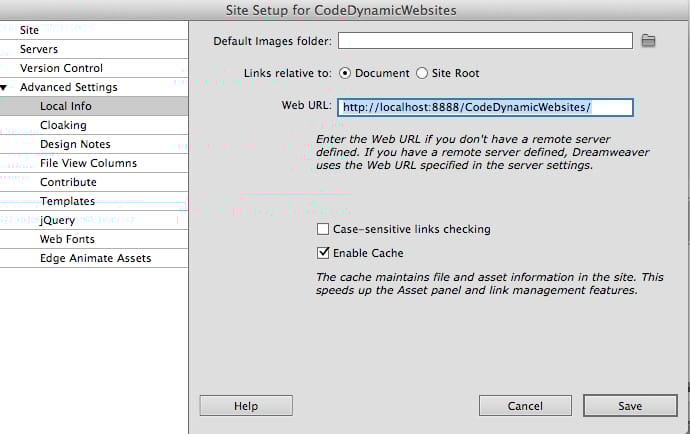Select Local Info in sidebar
The height and width of the screenshot is (434, 690).
(94, 106)
